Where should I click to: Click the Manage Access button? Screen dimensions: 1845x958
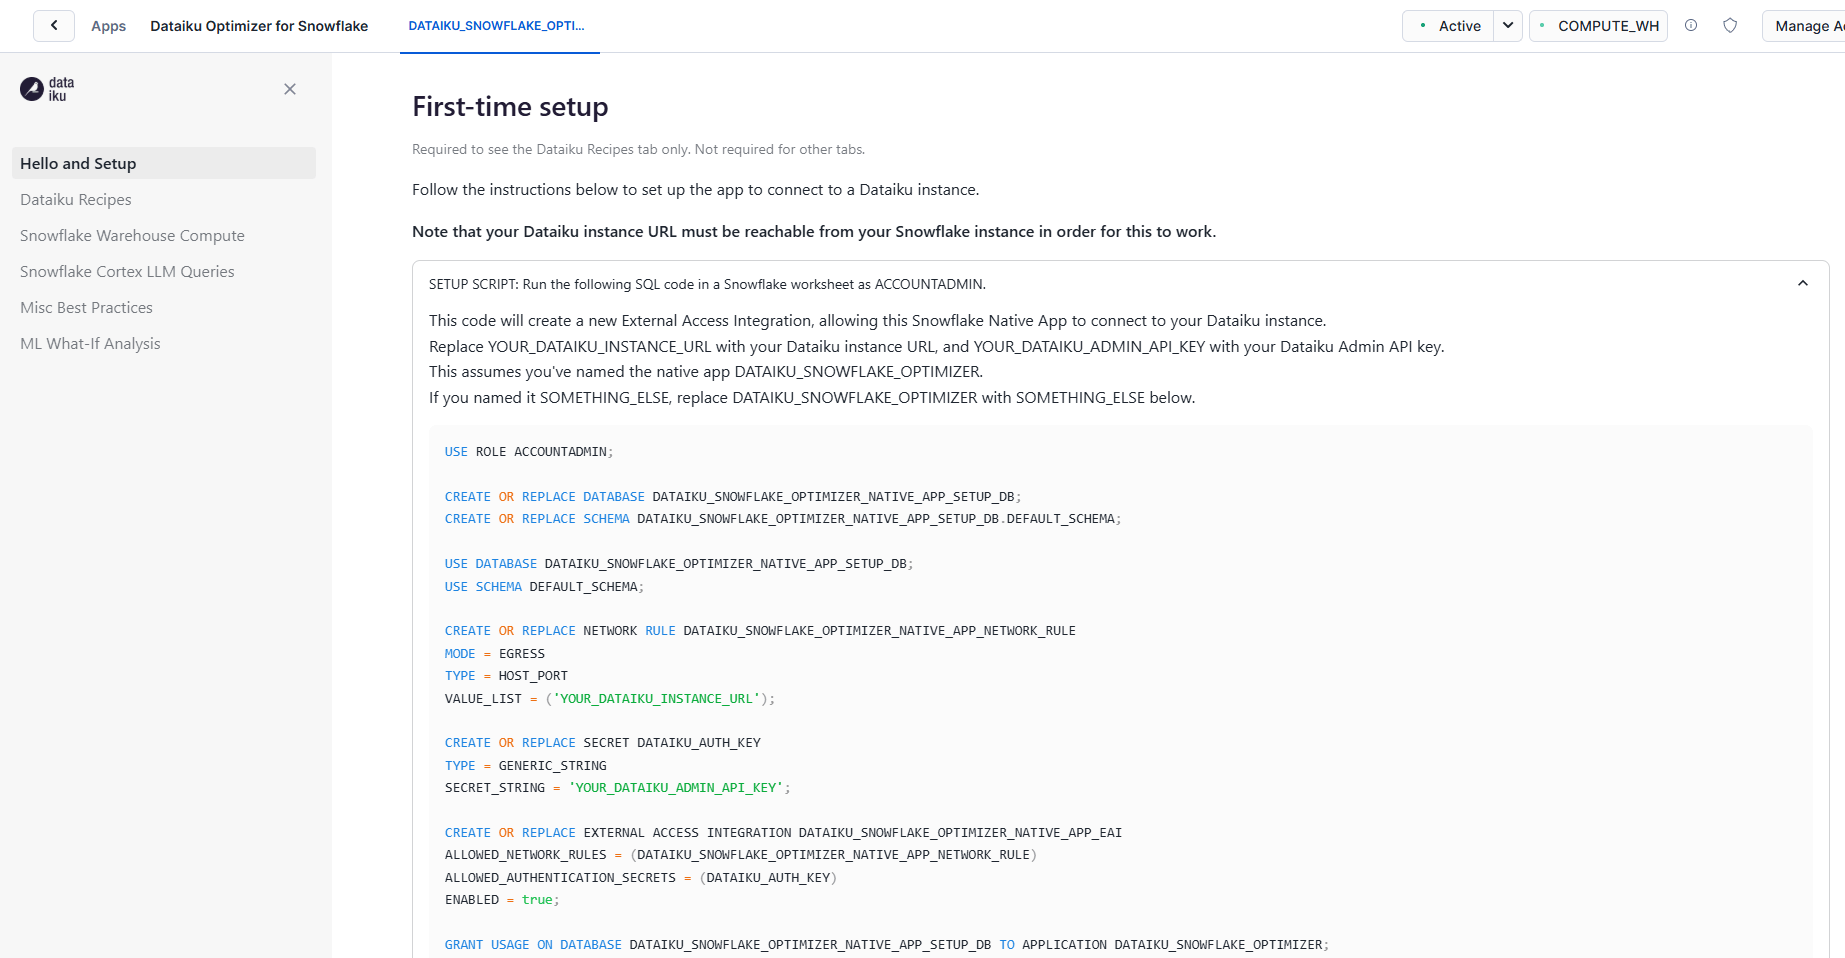click(x=1804, y=26)
